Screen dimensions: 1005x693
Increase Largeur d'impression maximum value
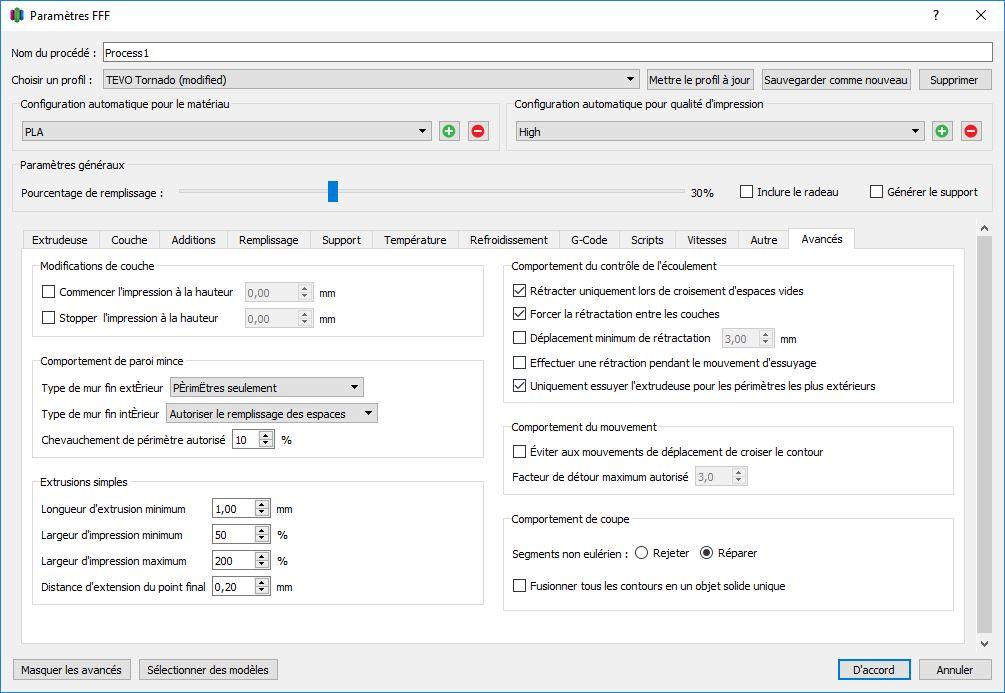tap(262, 556)
